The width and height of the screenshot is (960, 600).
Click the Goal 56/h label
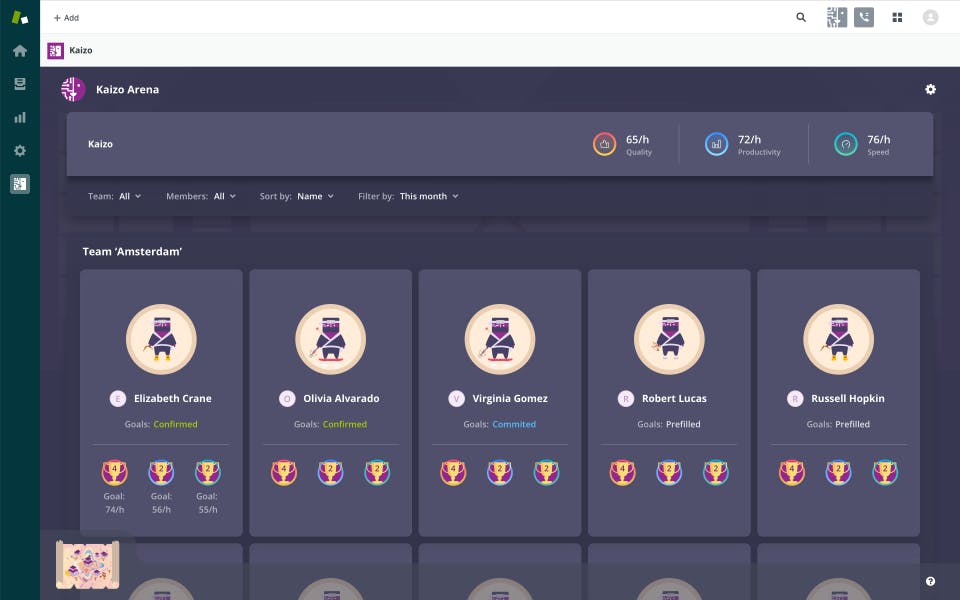(161, 503)
